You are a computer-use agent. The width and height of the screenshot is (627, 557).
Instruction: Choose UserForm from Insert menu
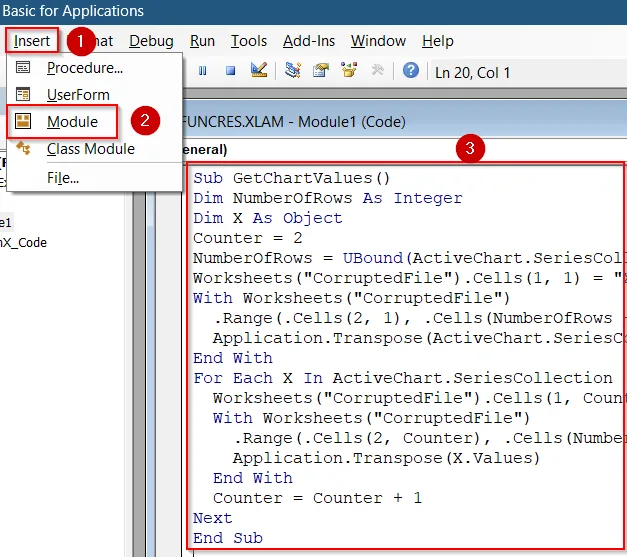(x=95, y=95)
